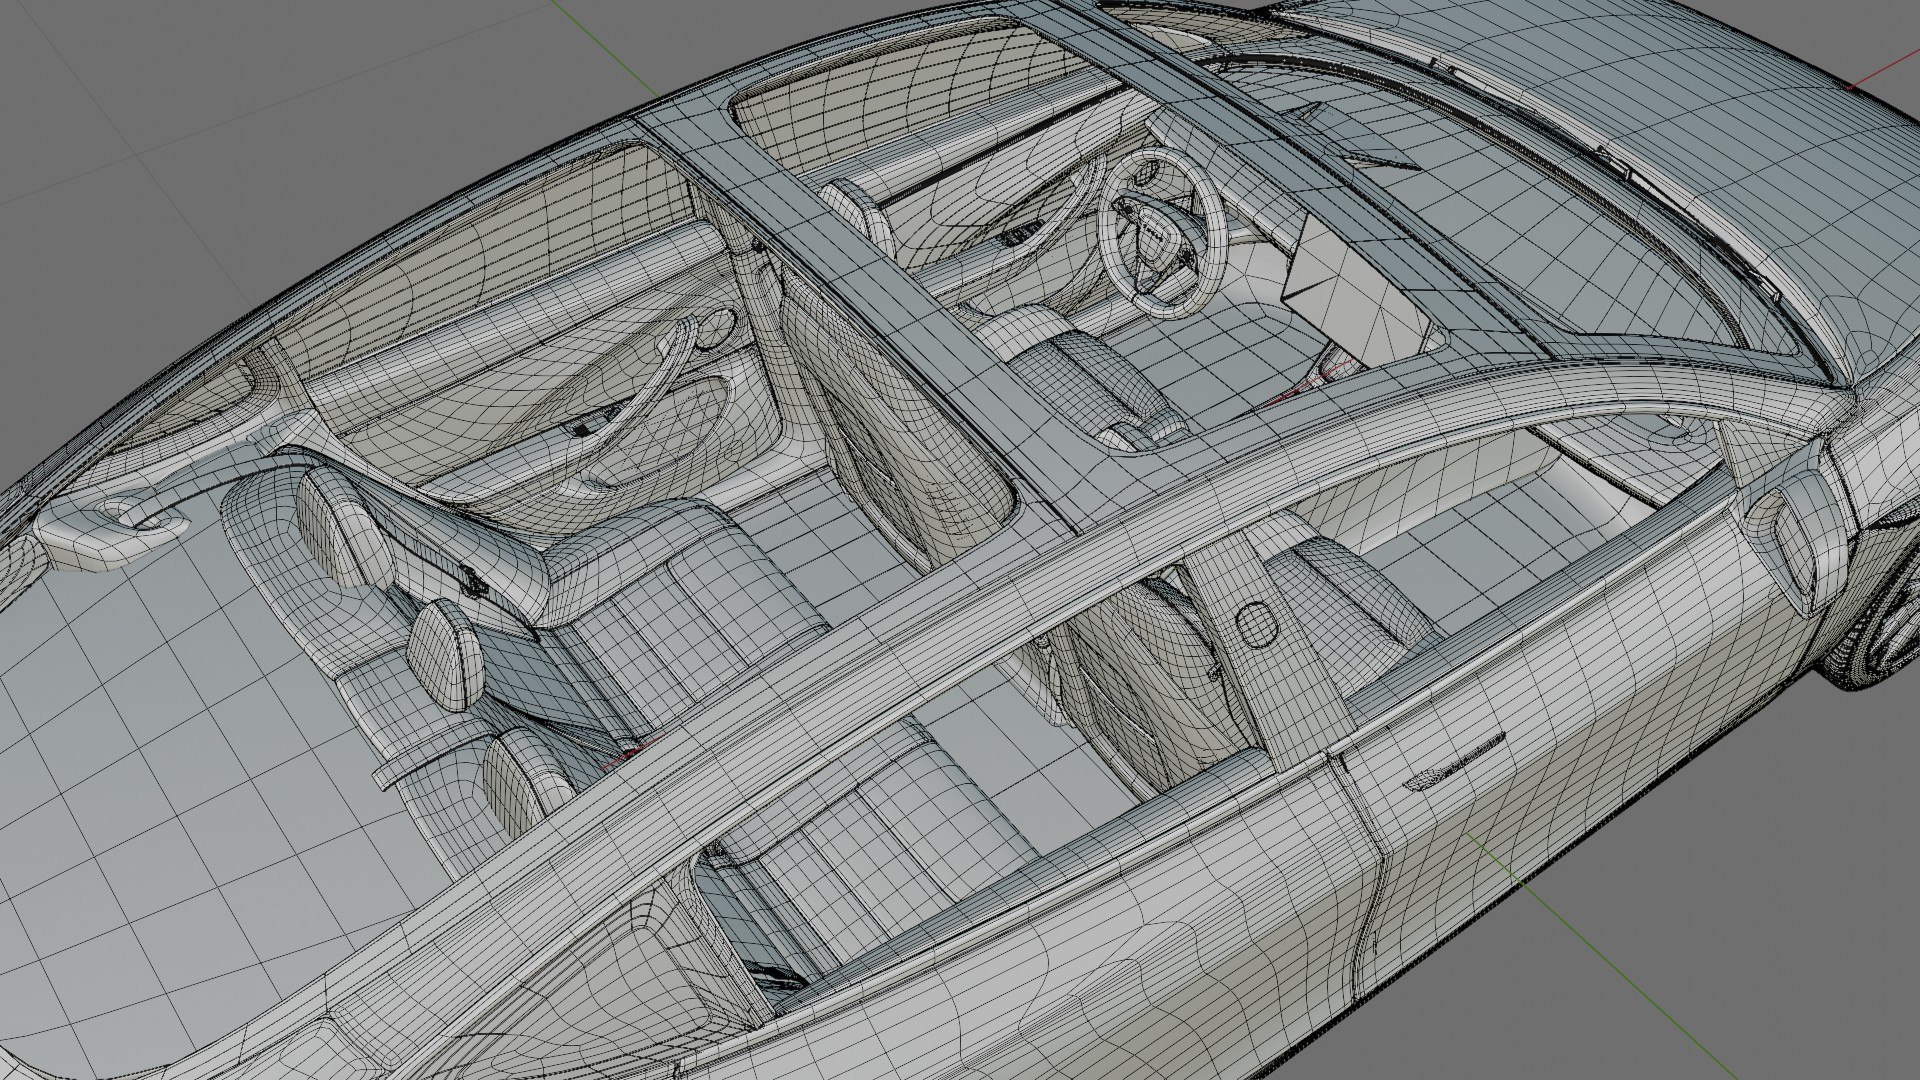Image resolution: width=1920 pixels, height=1080 pixels.
Task: Select the middle rear seat headrest
Action: [x=446, y=655]
